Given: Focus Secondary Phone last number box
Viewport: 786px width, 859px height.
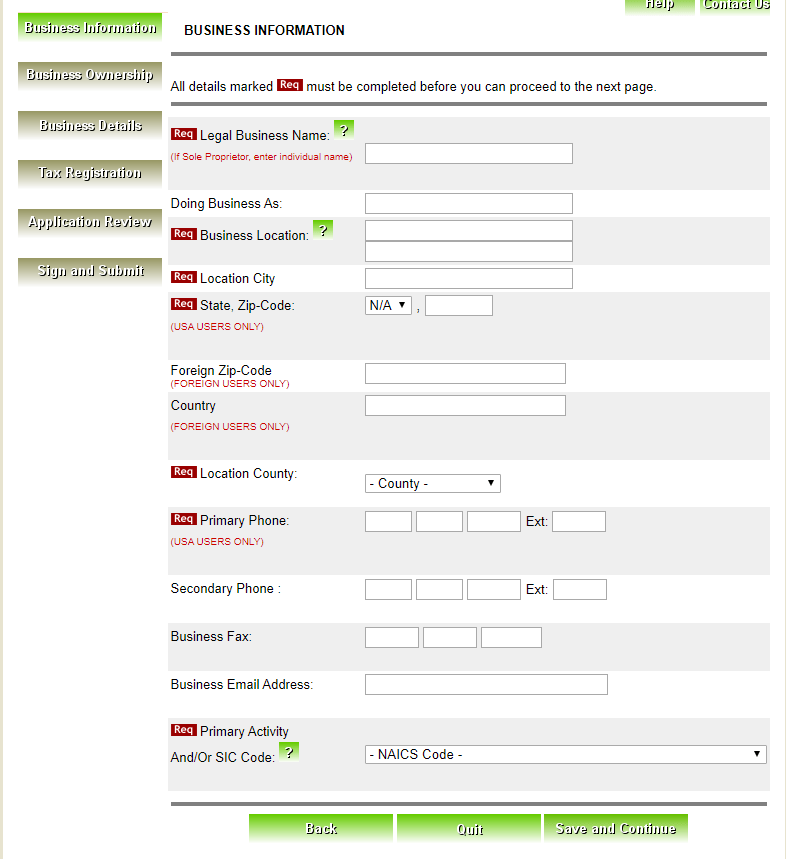Looking at the screenshot, I should 494,589.
